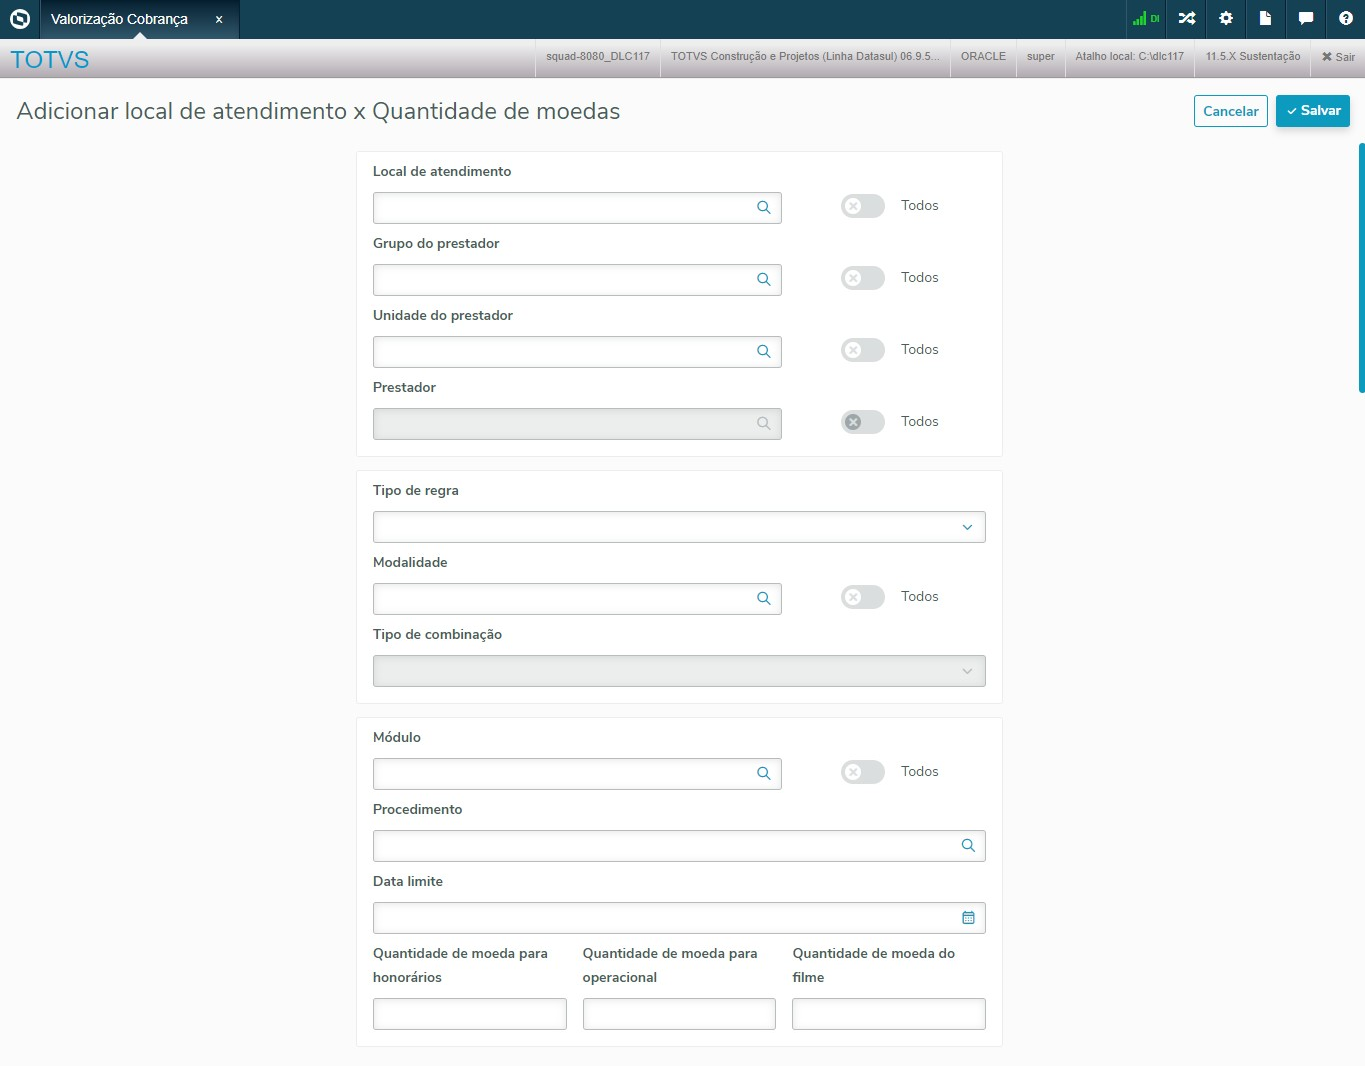Click the chat bubble icon in the header
The height and width of the screenshot is (1066, 1365).
click(1305, 19)
